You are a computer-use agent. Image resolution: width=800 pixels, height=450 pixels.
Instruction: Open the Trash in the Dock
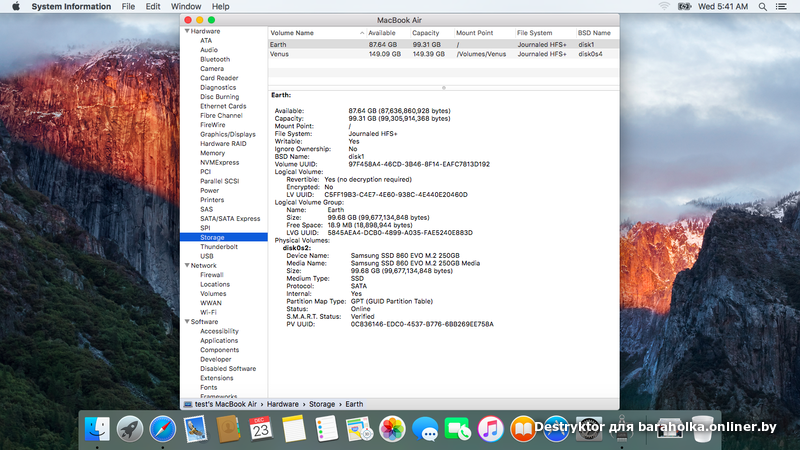(703, 429)
